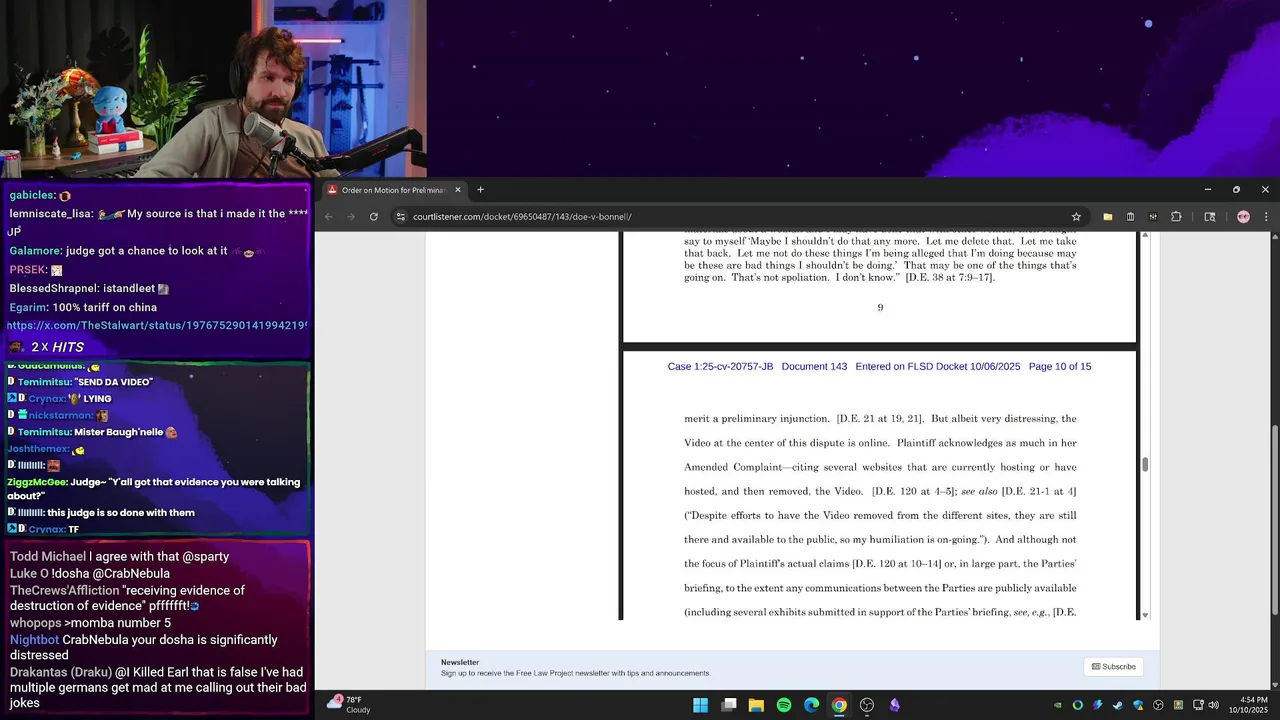Open the sliders extension icon
This screenshot has width=1280, height=720.
[1153, 216]
